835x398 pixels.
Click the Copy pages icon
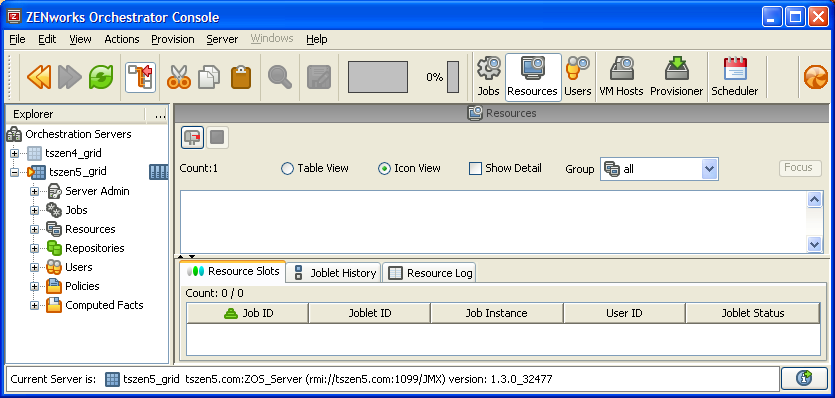209,78
